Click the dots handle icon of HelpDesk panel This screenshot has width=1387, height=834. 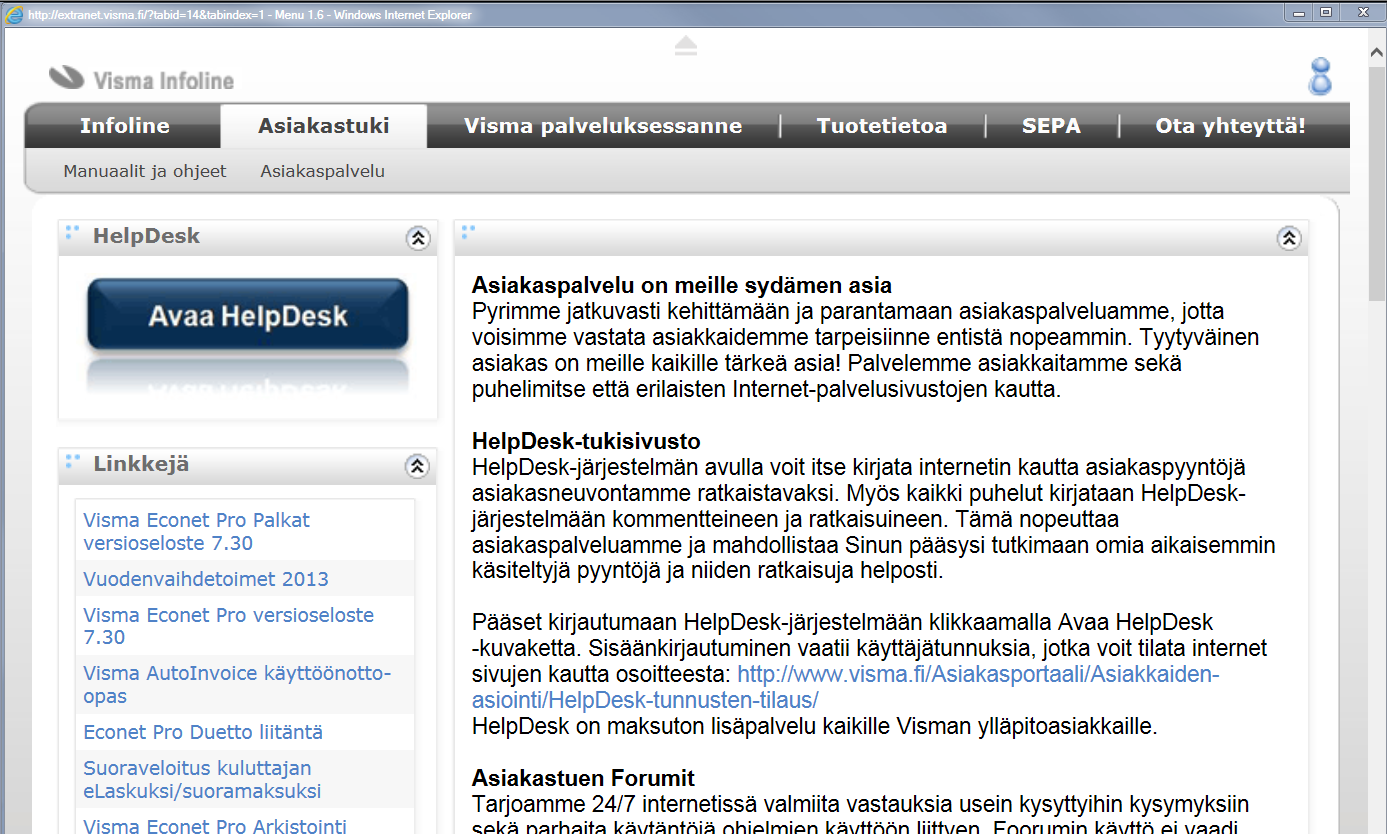click(x=72, y=234)
